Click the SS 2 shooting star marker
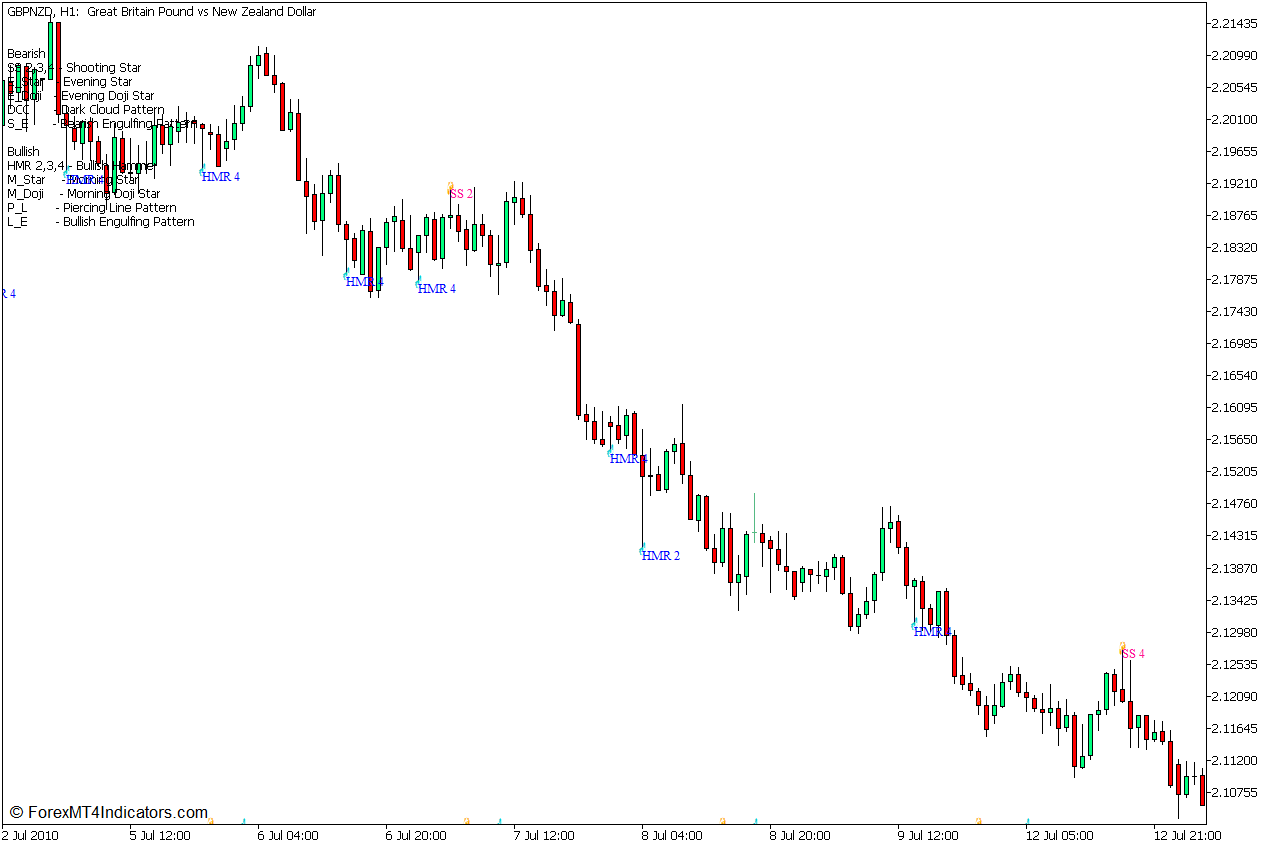This screenshot has height=848, width=1276. click(461, 192)
